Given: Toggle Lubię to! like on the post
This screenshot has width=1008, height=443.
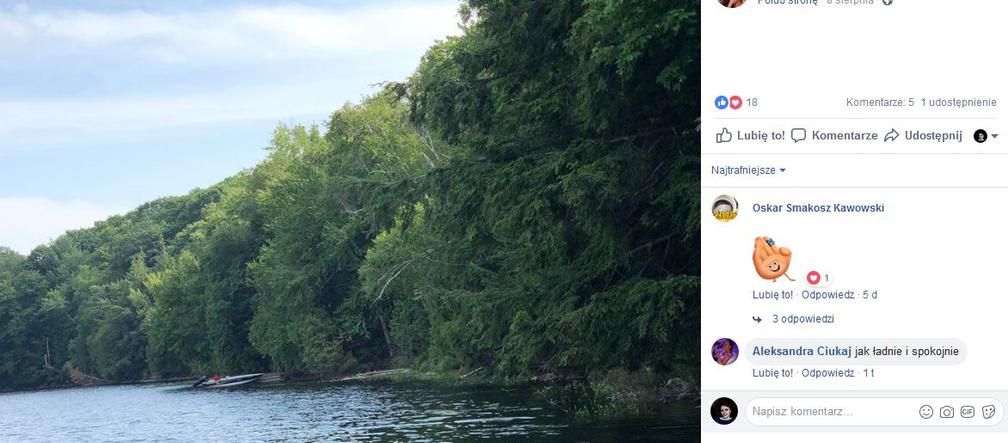Looking at the screenshot, I should pyautogui.click(x=751, y=136).
